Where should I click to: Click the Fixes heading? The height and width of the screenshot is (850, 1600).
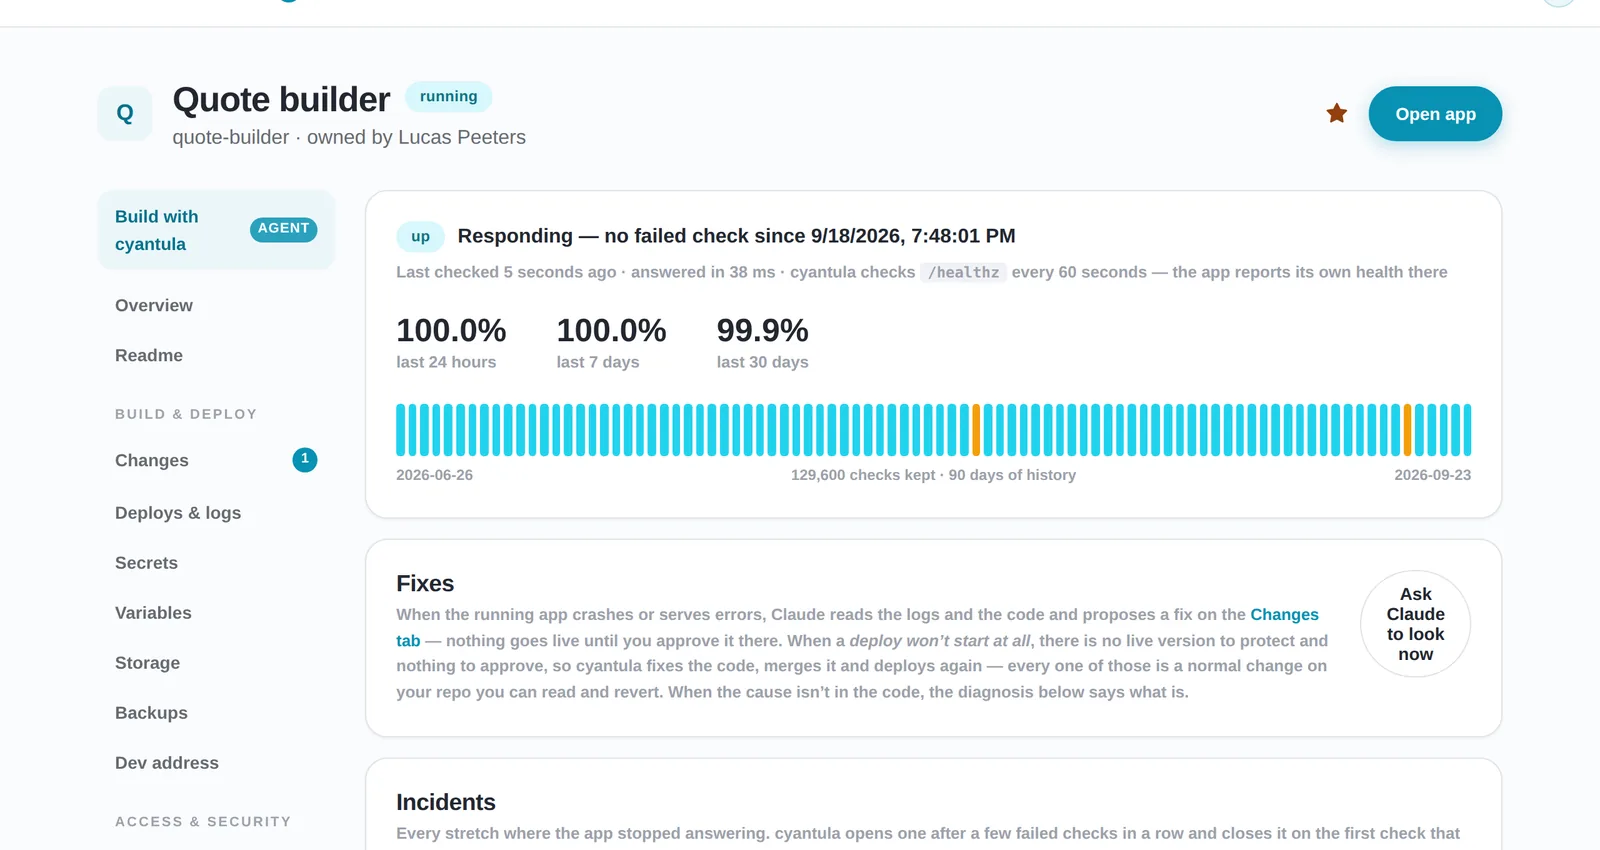pos(425,584)
